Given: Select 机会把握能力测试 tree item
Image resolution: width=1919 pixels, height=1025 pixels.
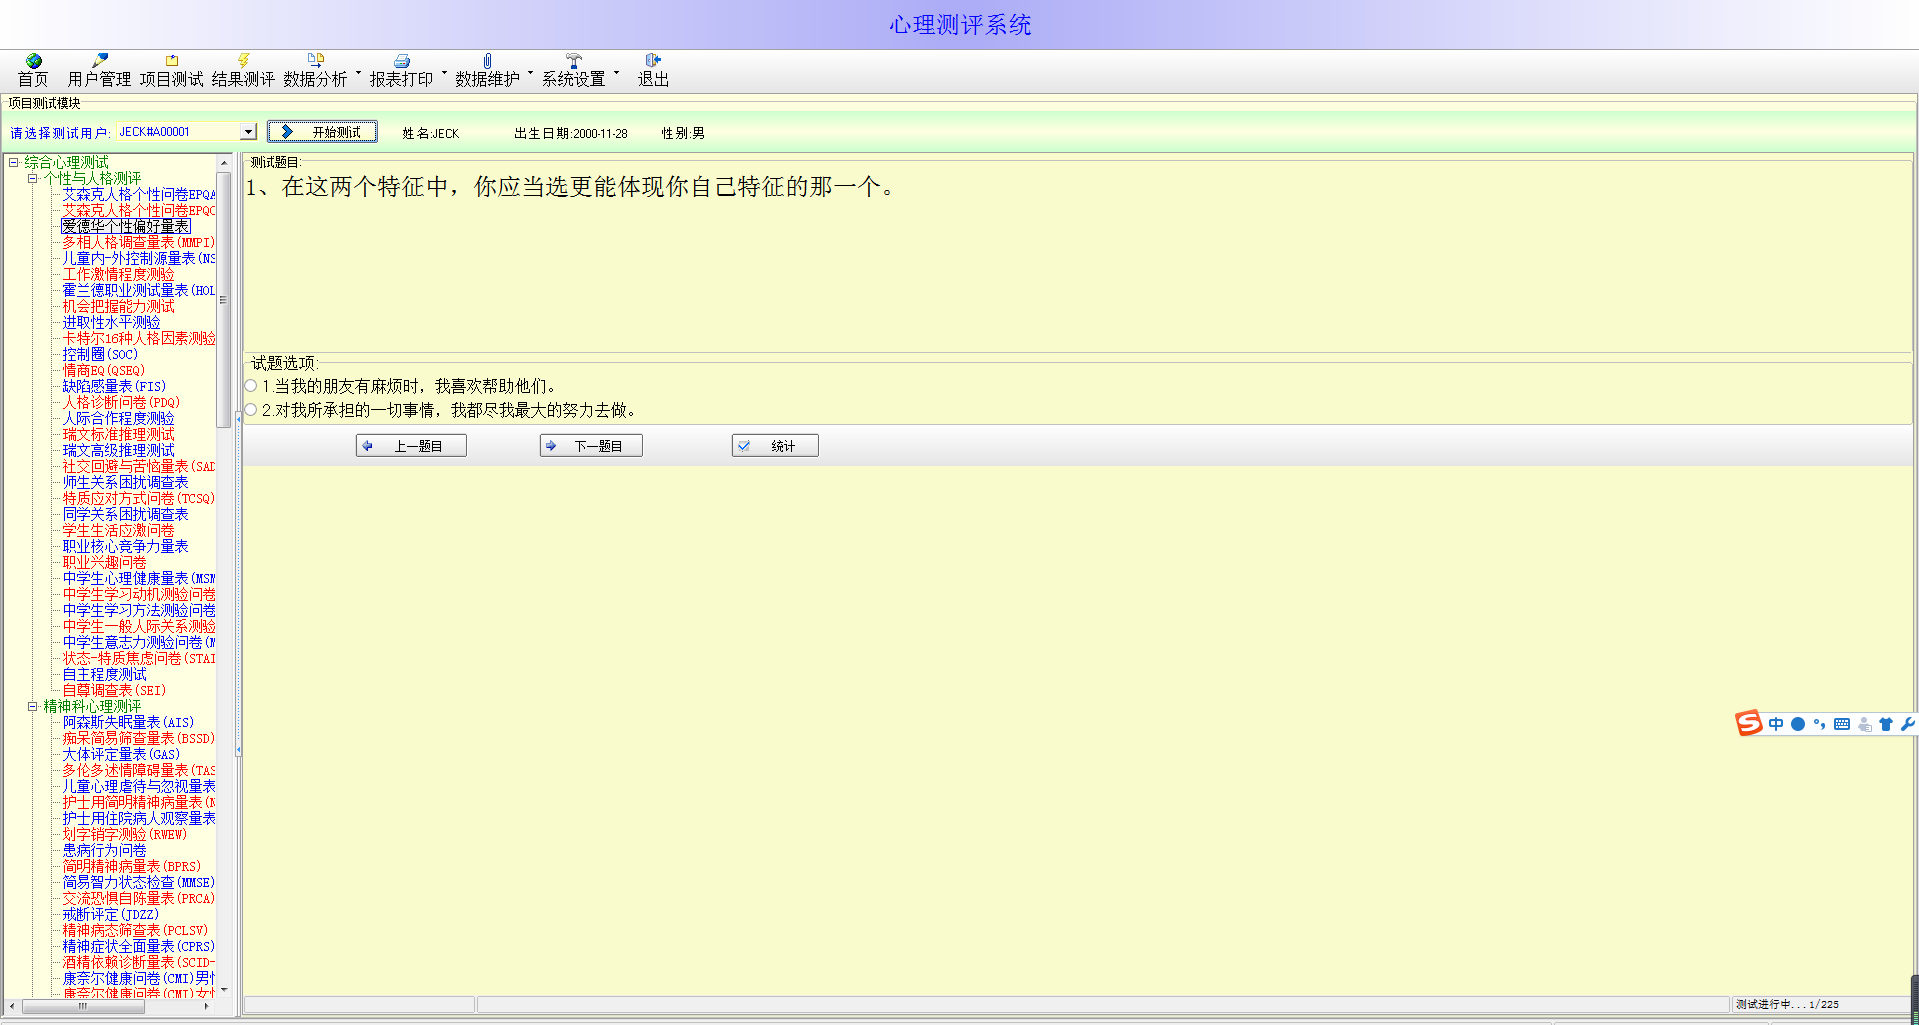Looking at the screenshot, I should 118,306.
